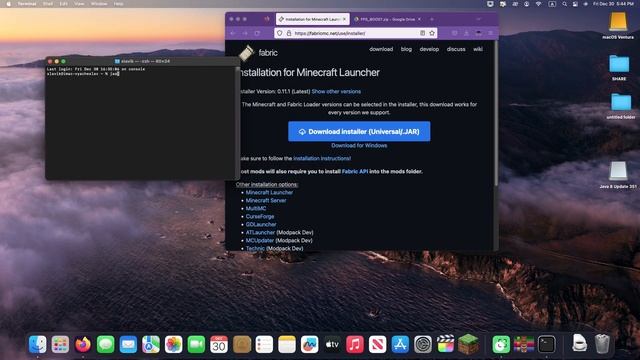This screenshot has width=640, height=360.
Task: Open the Notes app in dock
Action: click(x=287, y=344)
